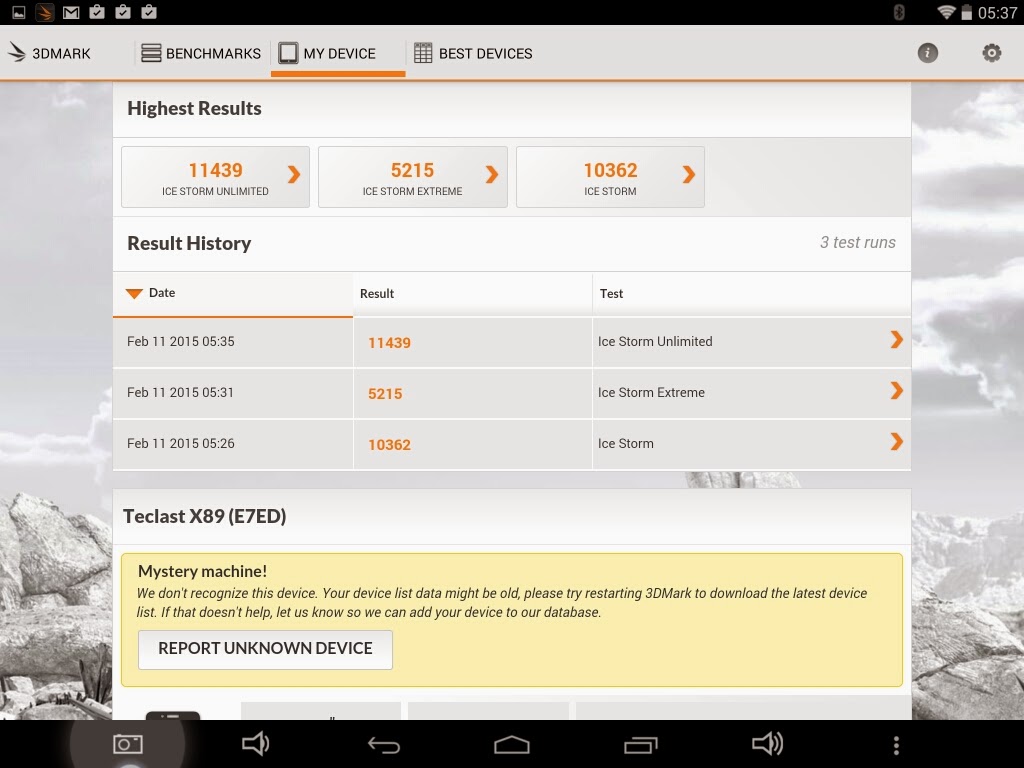Click the 3 test runs label
The width and height of the screenshot is (1024, 768).
857,242
